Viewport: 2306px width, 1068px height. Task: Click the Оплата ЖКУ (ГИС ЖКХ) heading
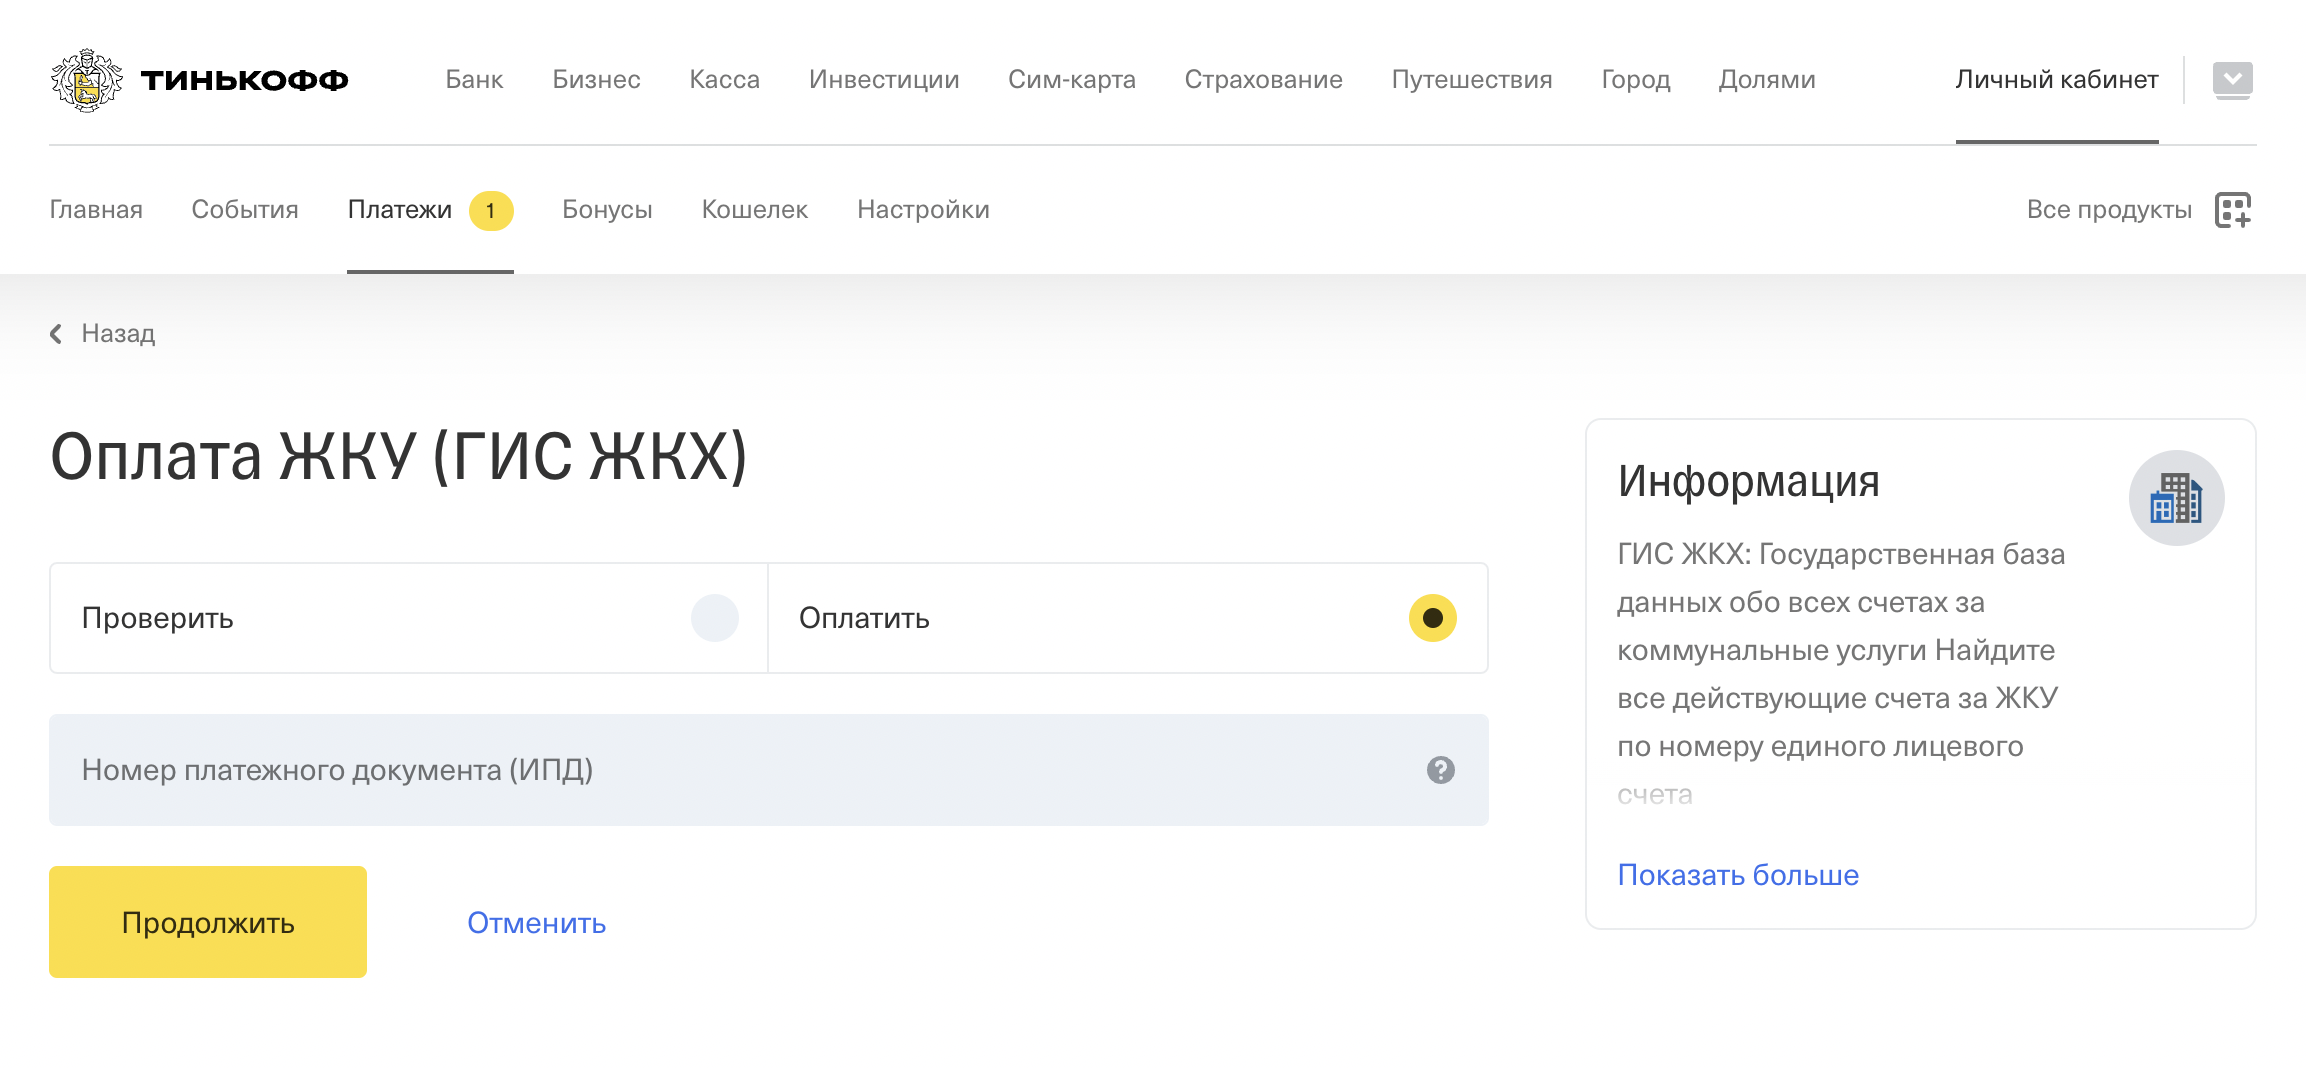(x=399, y=457)
